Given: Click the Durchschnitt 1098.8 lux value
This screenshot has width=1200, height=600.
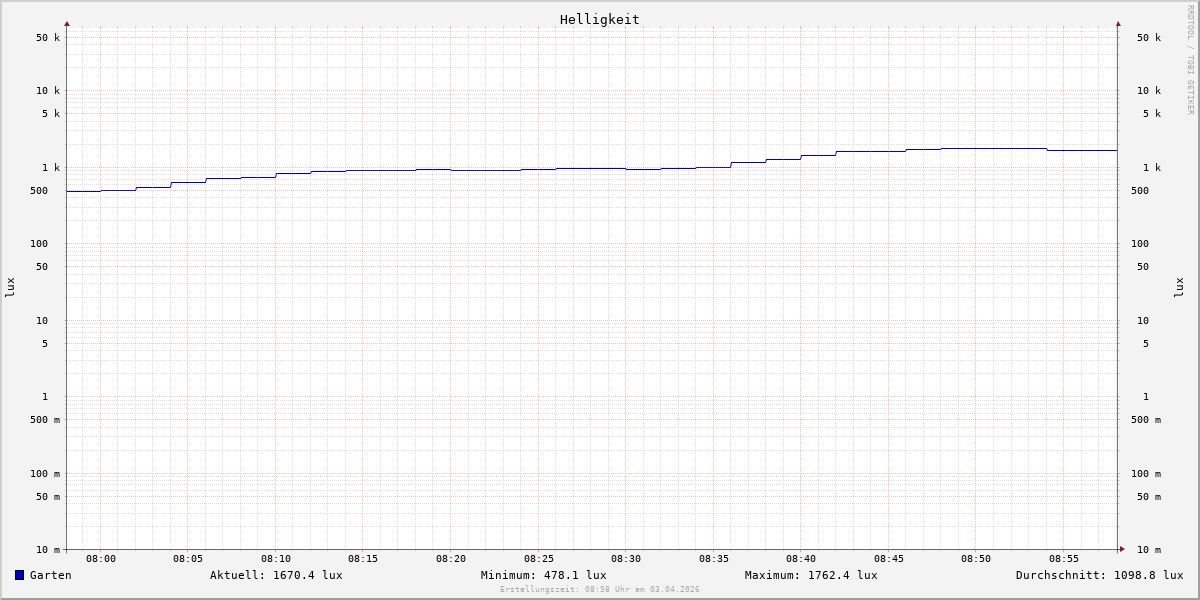Looking at the screenshot, I should [1099, 575].
